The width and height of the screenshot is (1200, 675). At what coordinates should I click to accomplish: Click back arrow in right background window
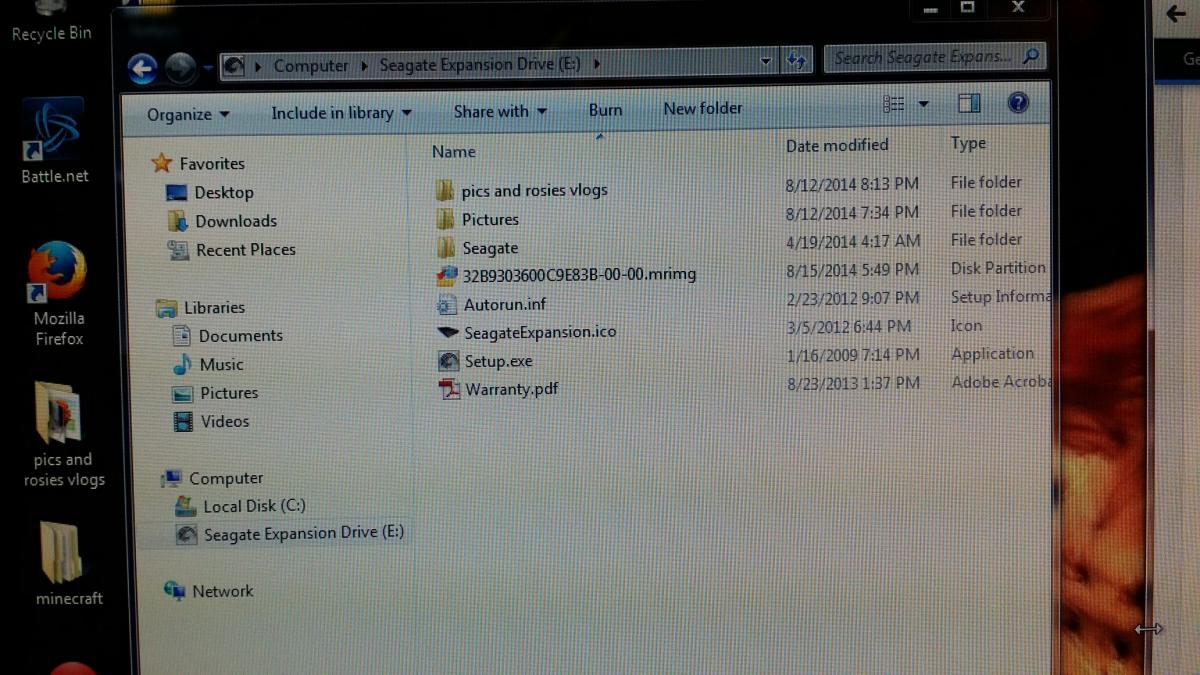click(x=1175, y=14)
